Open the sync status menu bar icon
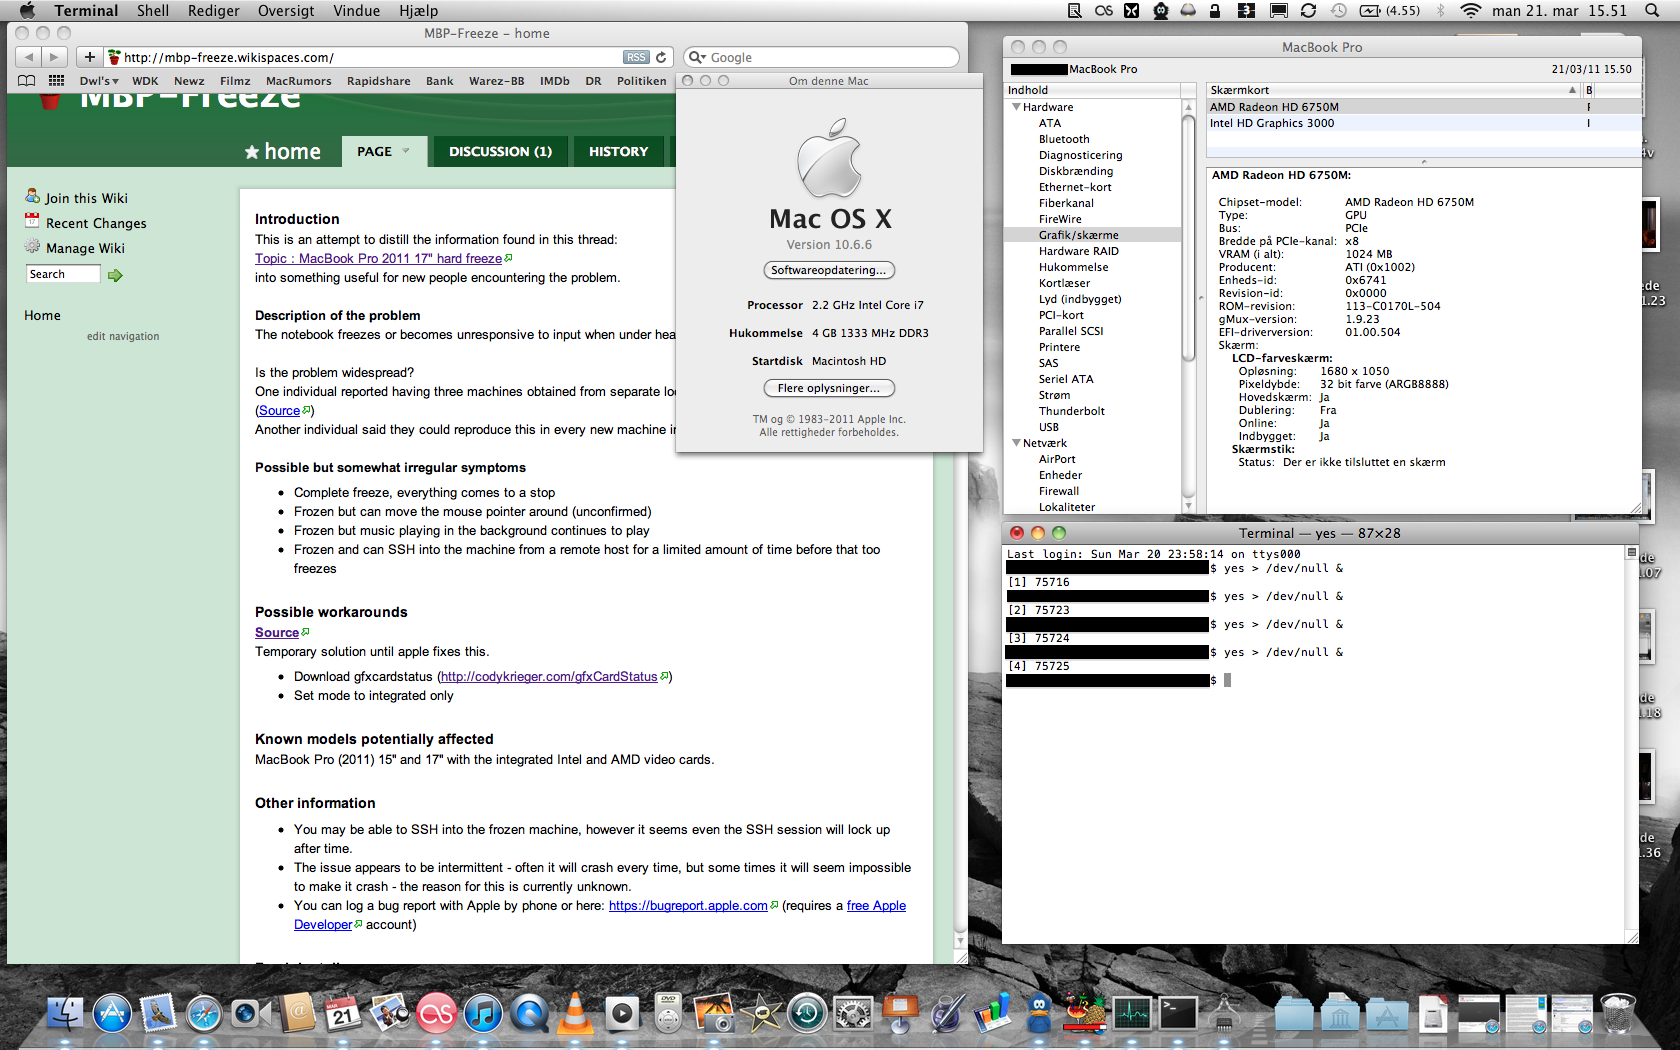This screenshot has height=1050, width=1680. point(1308,11)
